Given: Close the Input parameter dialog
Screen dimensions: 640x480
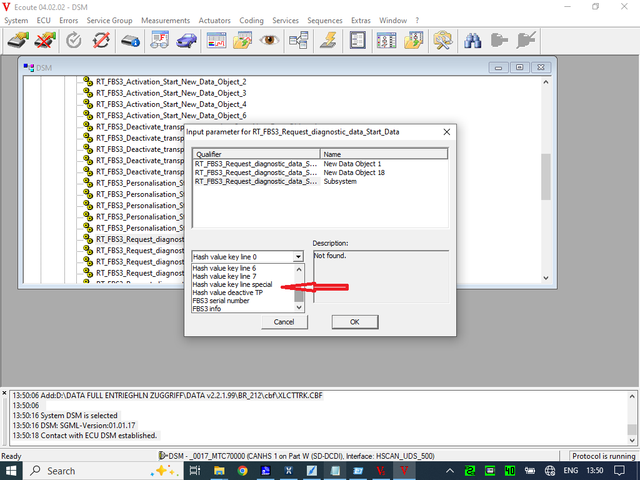Looking at the screenshot, I should point(447,132).
